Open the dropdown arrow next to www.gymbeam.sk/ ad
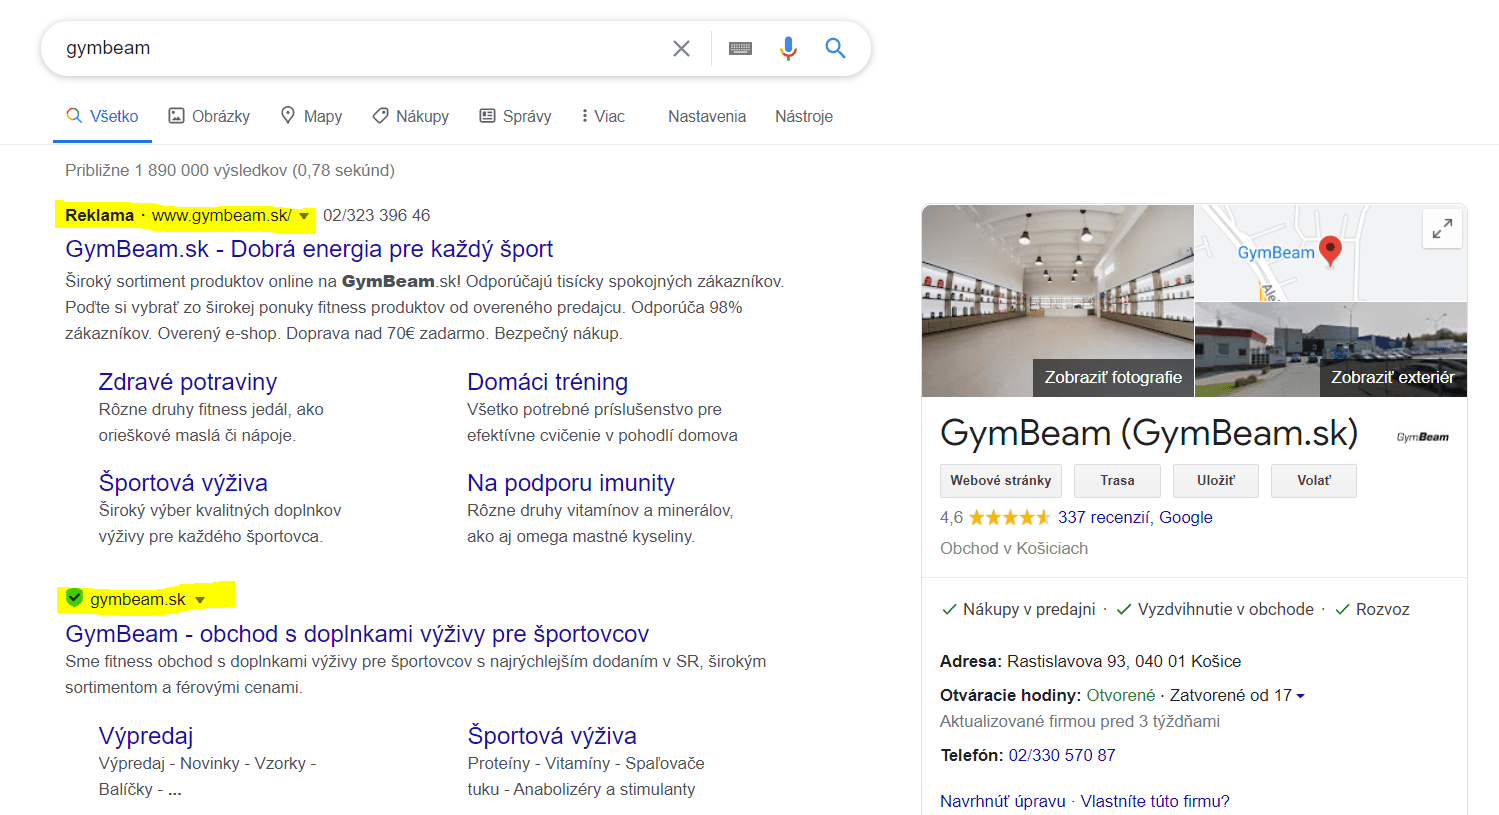This screenshot has height=815, width=1499. [304, 216]
